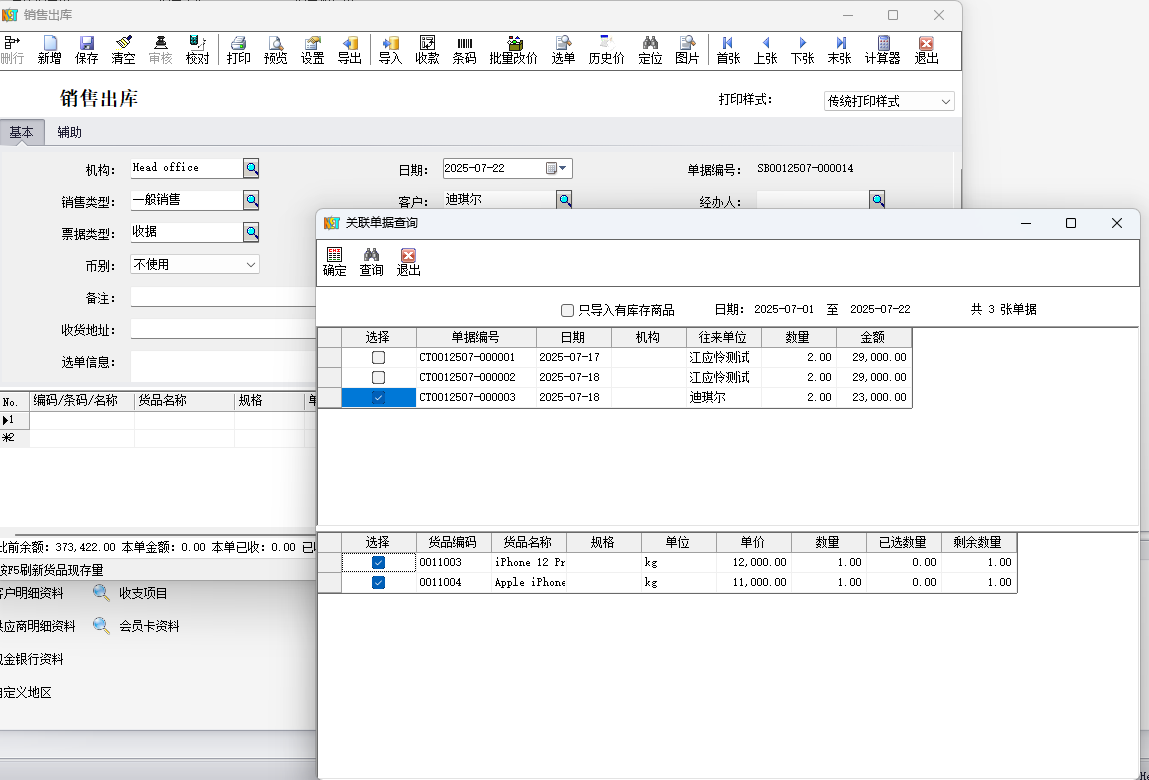The height and width of the screenshot is (780, 1149).
Task: Uncheck item 0011003 iPhone 12 row
Action: click(x=378, y=563)
